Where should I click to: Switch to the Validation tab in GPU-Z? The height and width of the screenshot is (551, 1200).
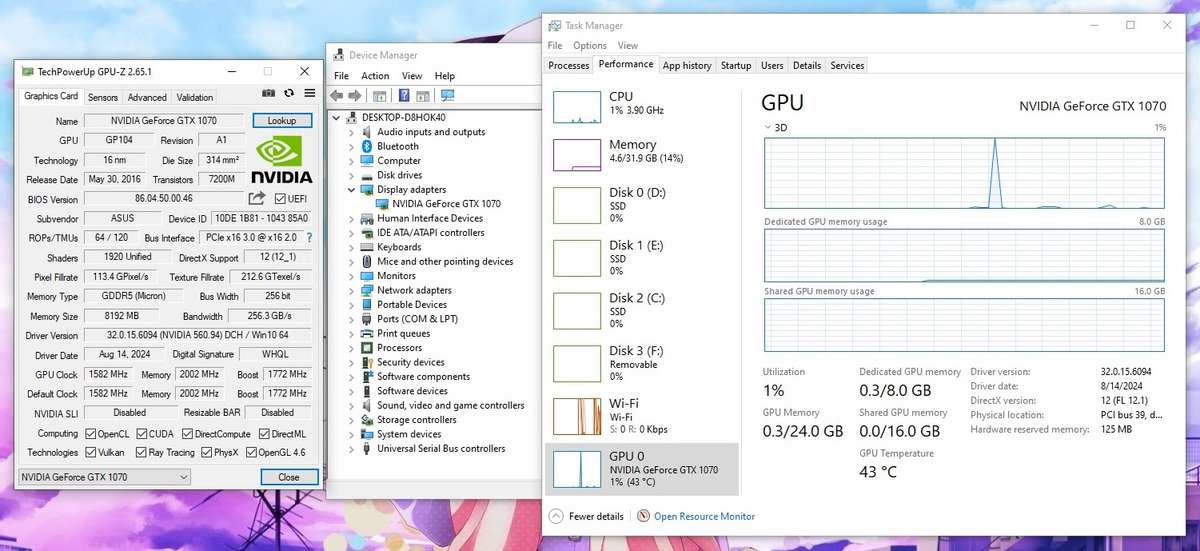tap(195, 97)
